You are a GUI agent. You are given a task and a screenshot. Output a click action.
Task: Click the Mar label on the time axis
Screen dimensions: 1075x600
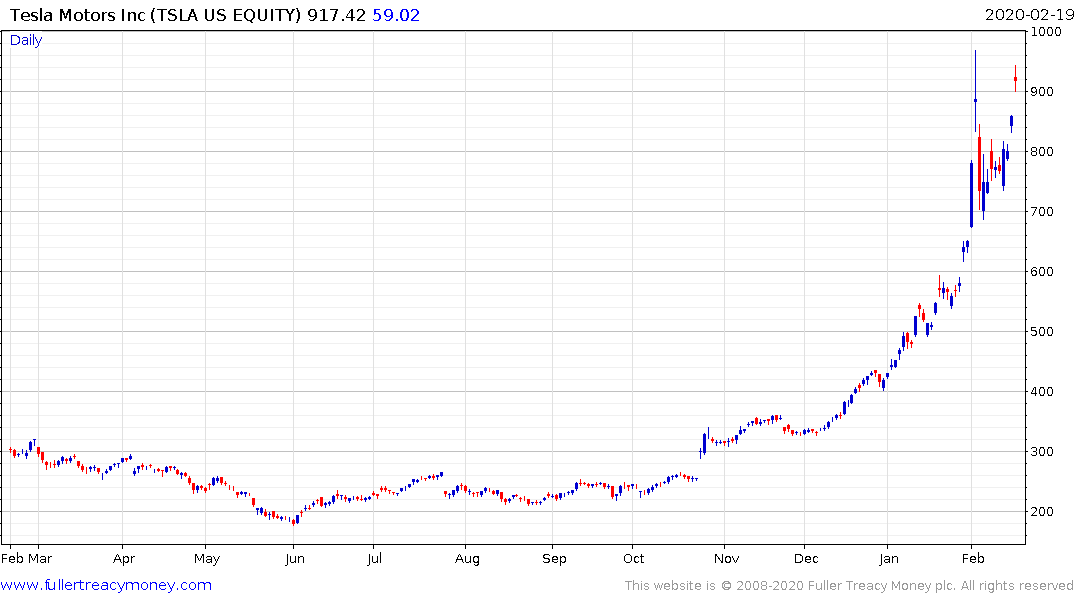(x=40, y=558)
